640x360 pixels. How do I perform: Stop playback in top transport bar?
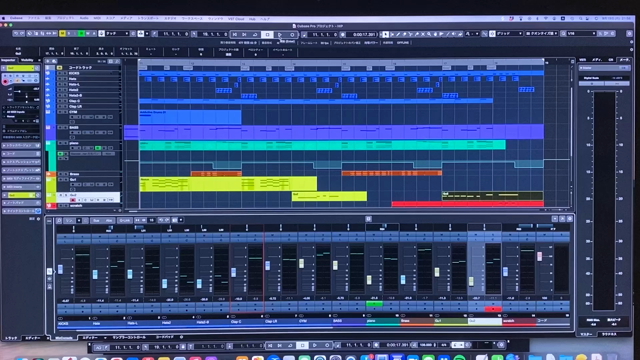[x=267, y=35]
